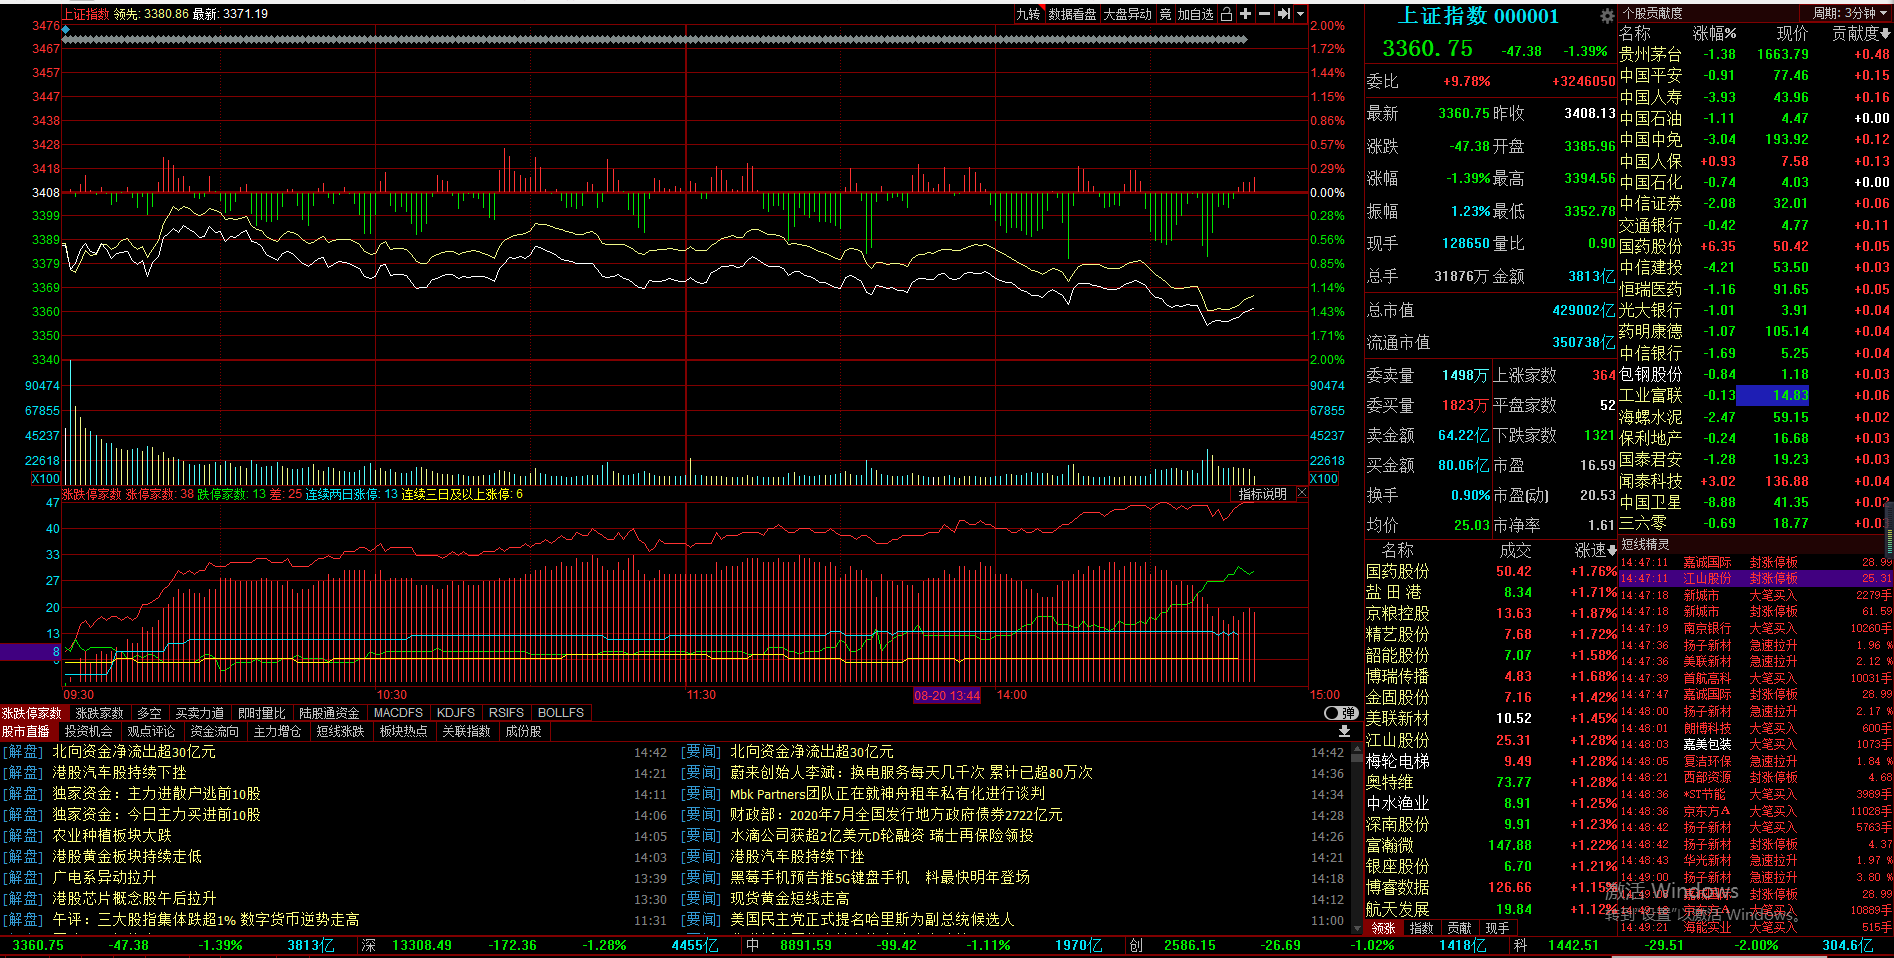Open the 资金流向 tab

click(x=215, y=732)
